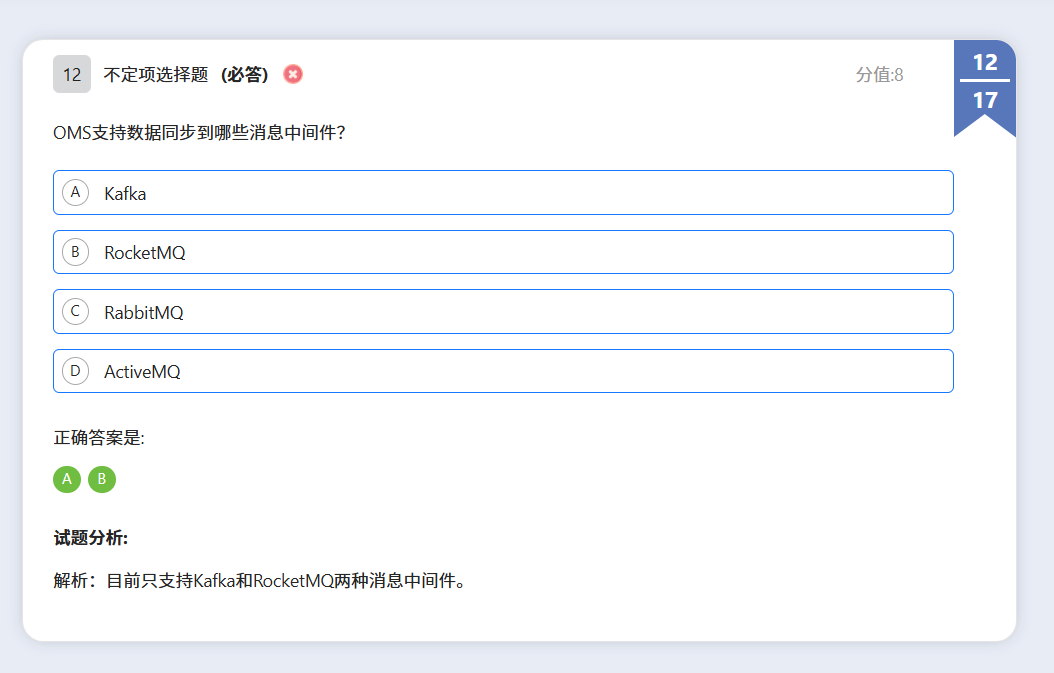
Task: Click the OMS question text
Action: tap(200, 133)
